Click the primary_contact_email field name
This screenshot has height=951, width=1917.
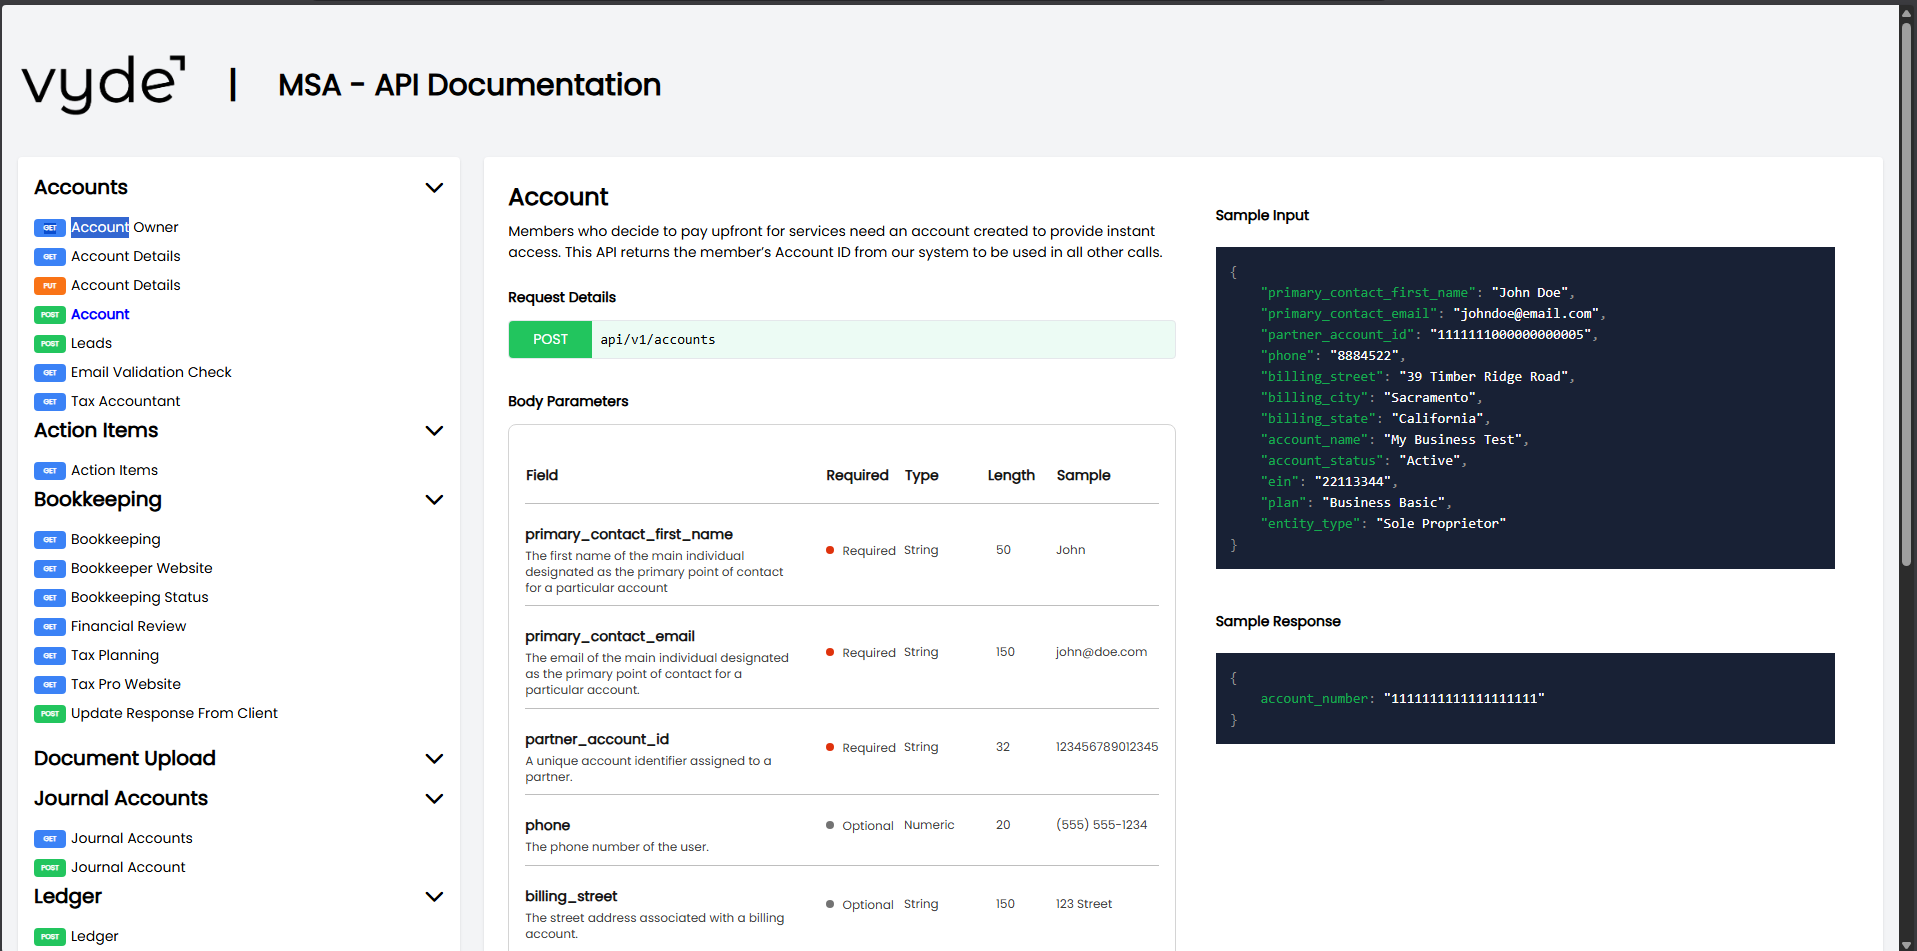pos(610,636)
